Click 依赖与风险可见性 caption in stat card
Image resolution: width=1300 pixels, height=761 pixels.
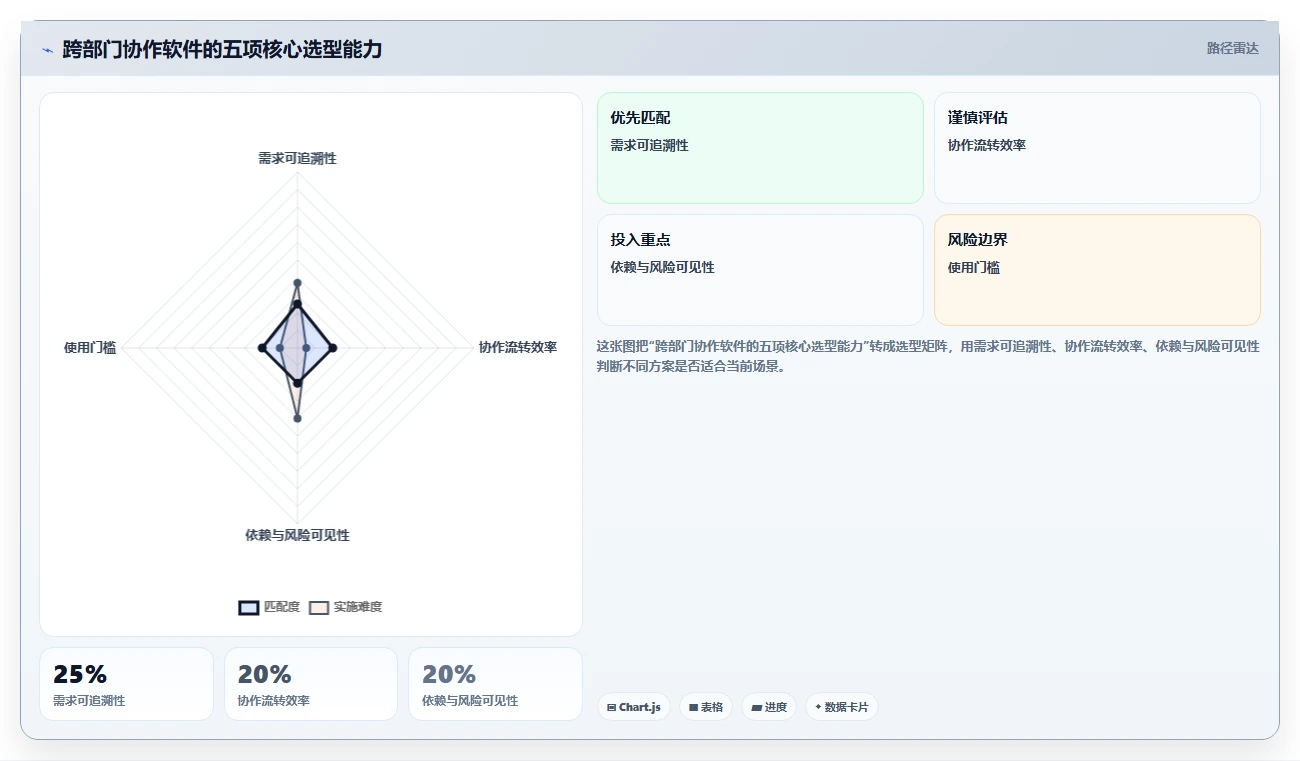[470, 701]
